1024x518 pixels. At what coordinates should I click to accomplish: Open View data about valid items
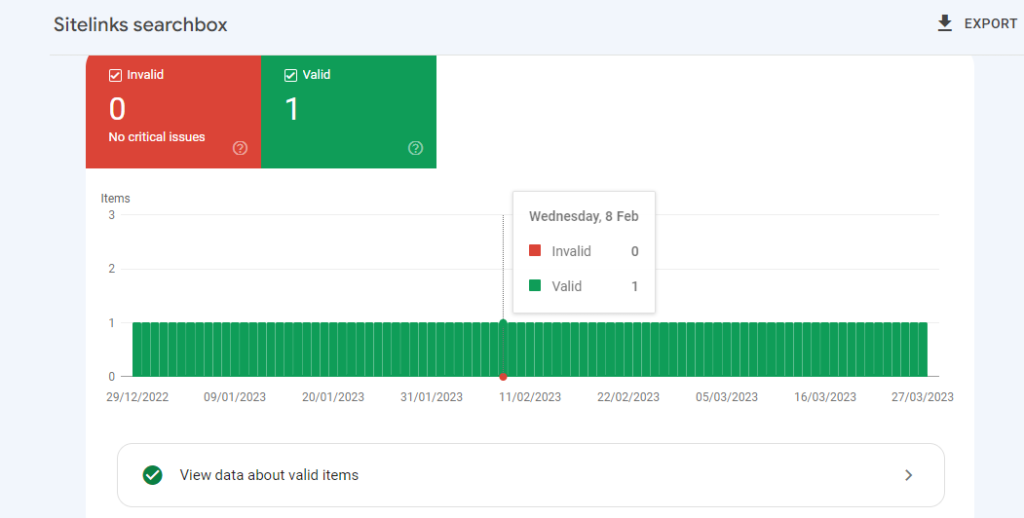coord(530,475)
